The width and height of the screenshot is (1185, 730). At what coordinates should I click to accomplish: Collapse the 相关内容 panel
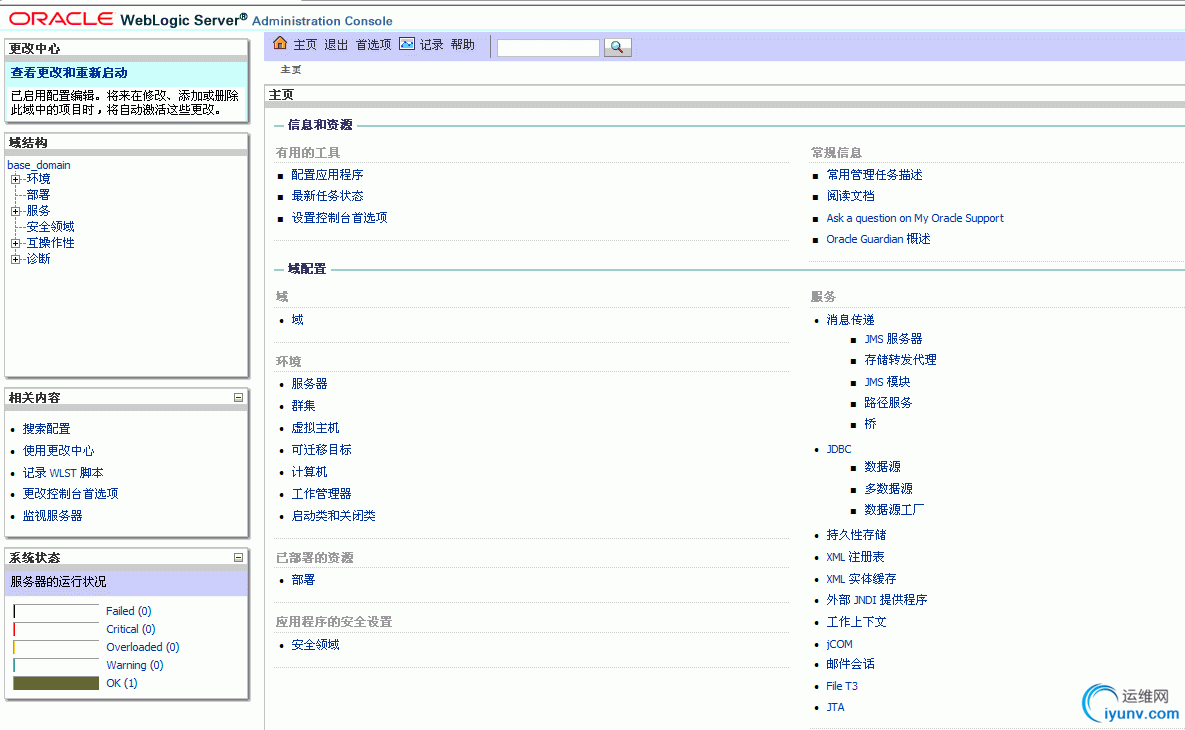[238, 397]
